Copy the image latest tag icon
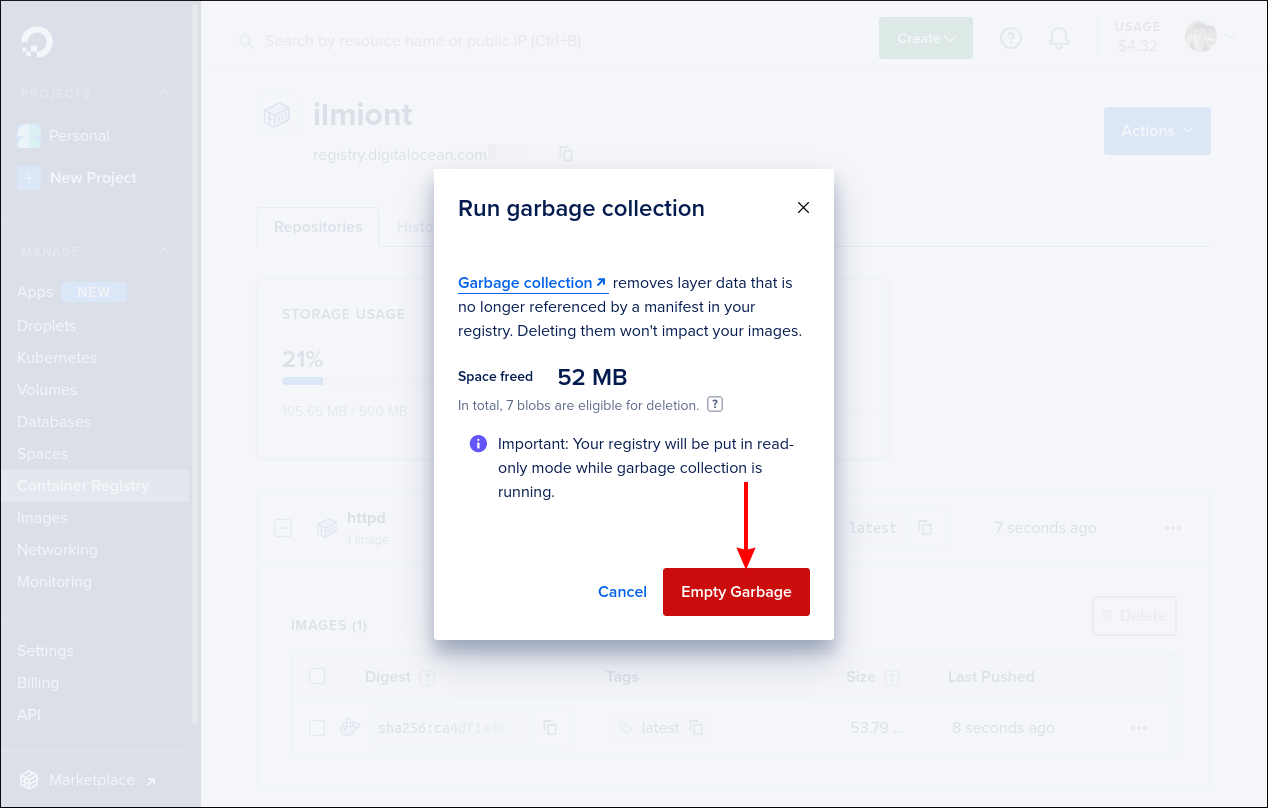The height and width of the screenshot is (808, 1268). pos(697,728)
